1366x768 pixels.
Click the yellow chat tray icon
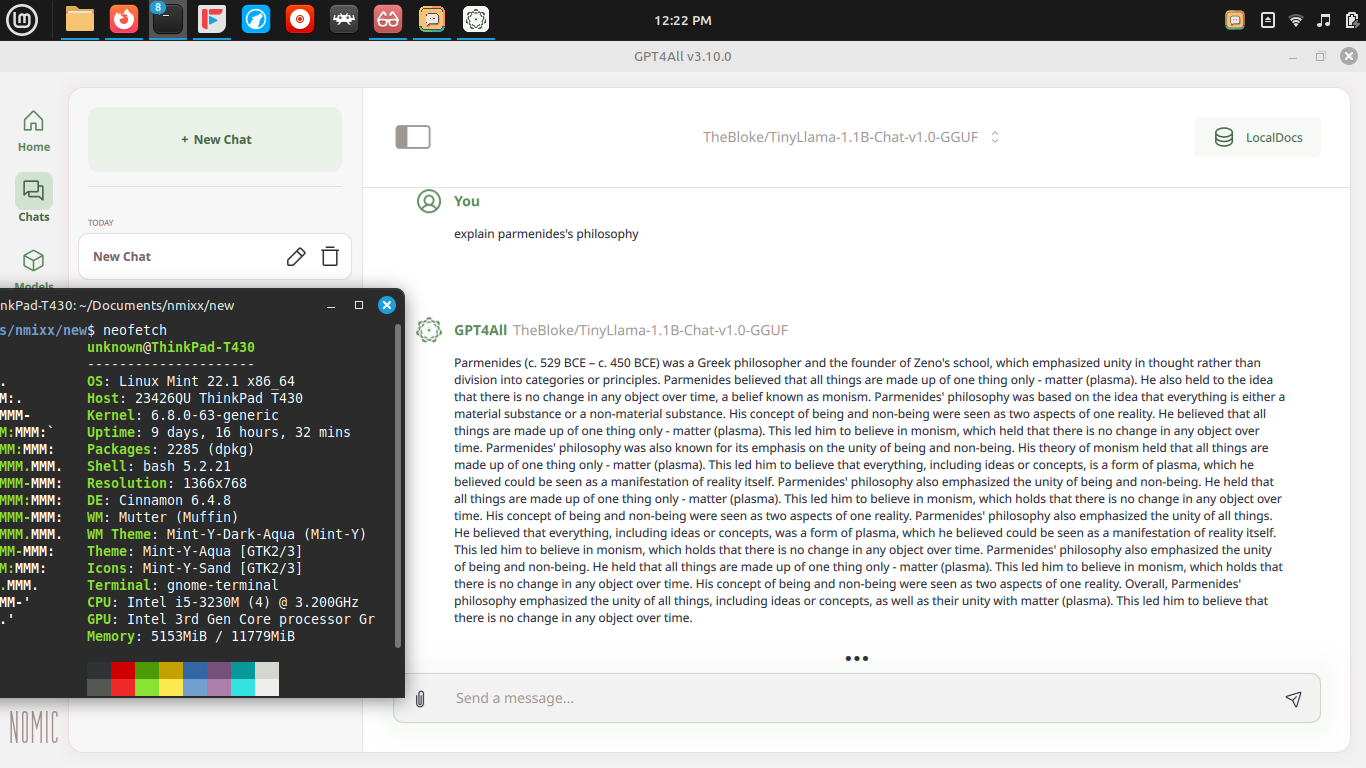pos(1236,20)
